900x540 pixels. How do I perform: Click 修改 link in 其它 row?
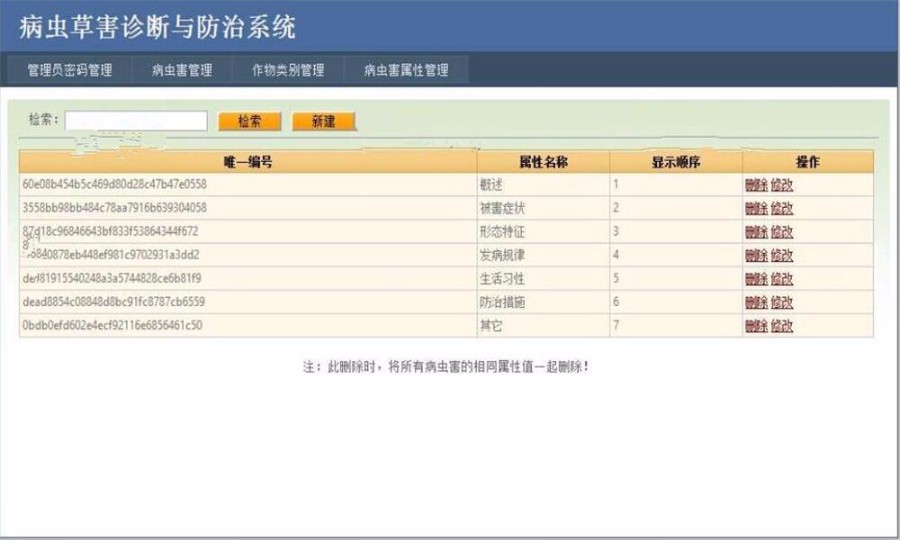[x=782, y=326]
